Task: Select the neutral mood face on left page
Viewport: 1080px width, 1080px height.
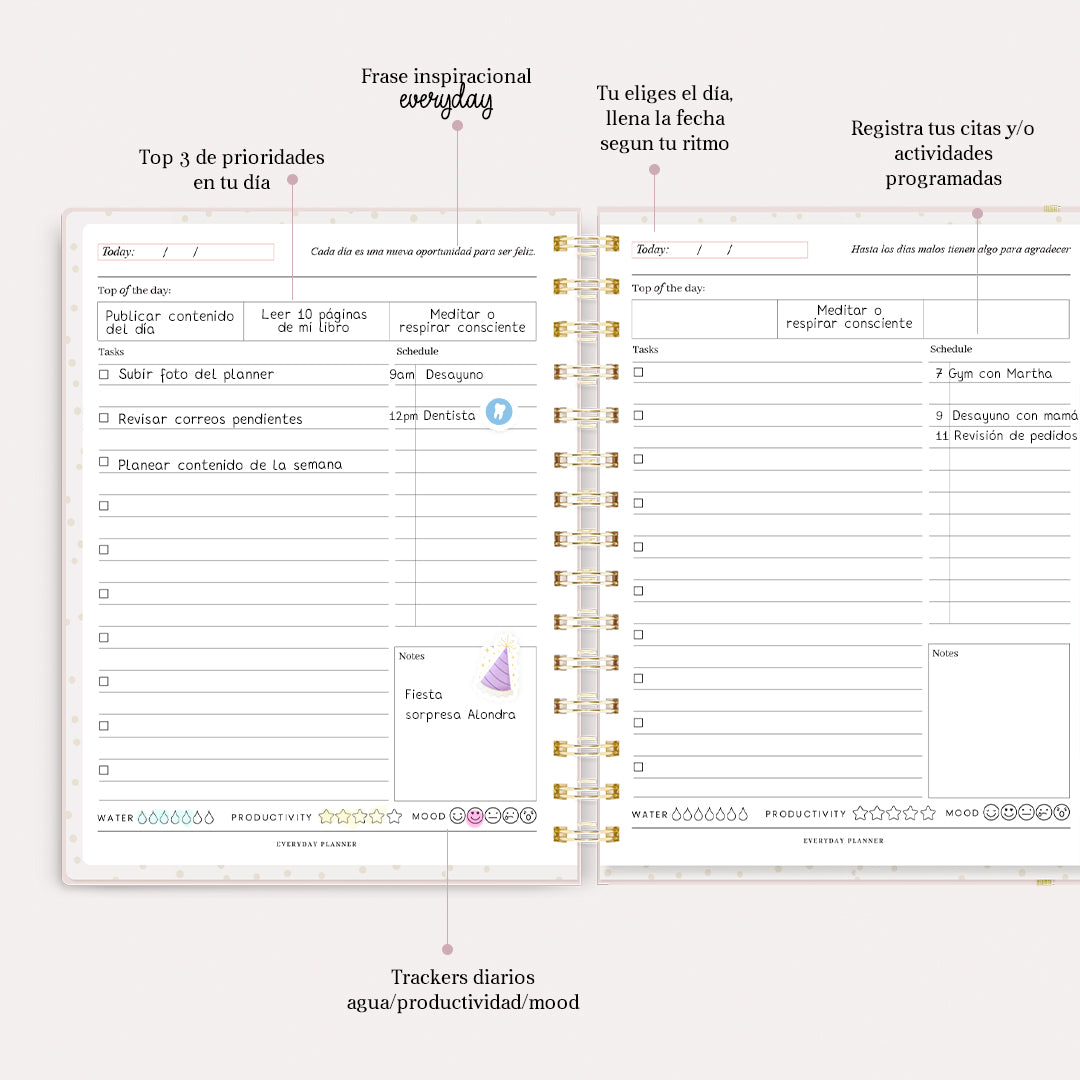Action: coord(493,816)
